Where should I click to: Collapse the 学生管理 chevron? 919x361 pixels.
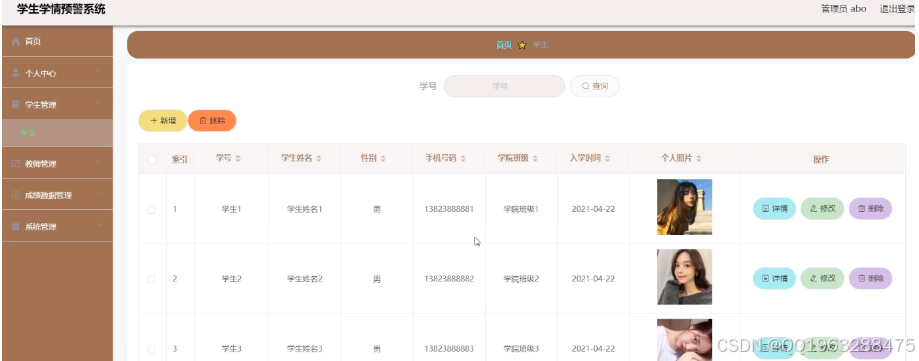pyautogui.click(x=99, y=103)
